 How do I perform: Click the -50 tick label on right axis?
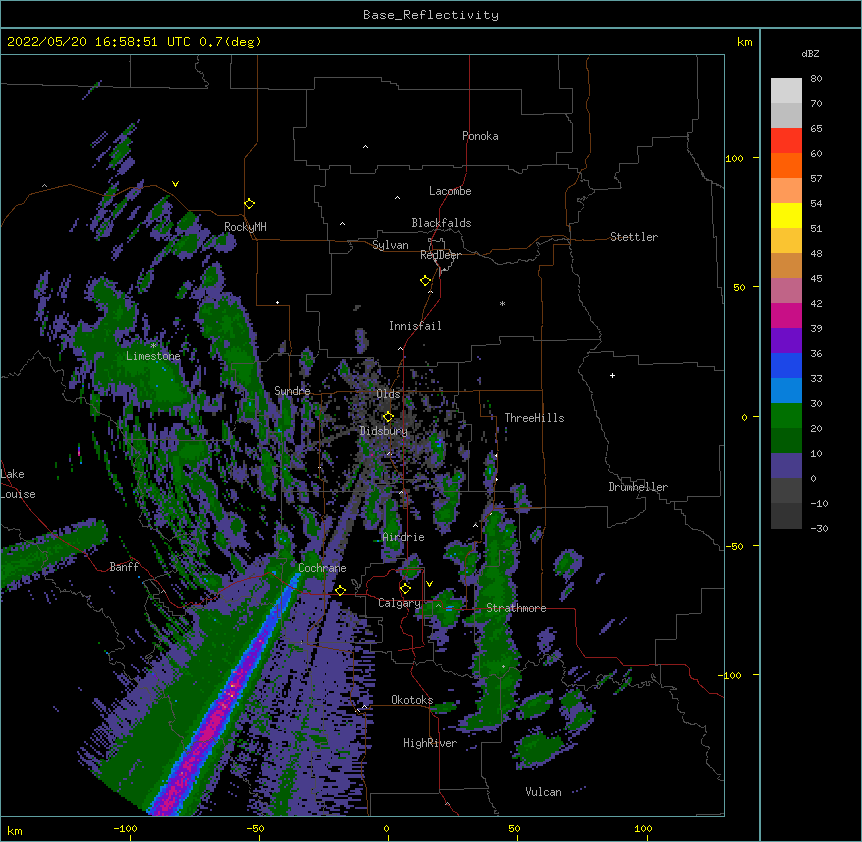[734, 546]
